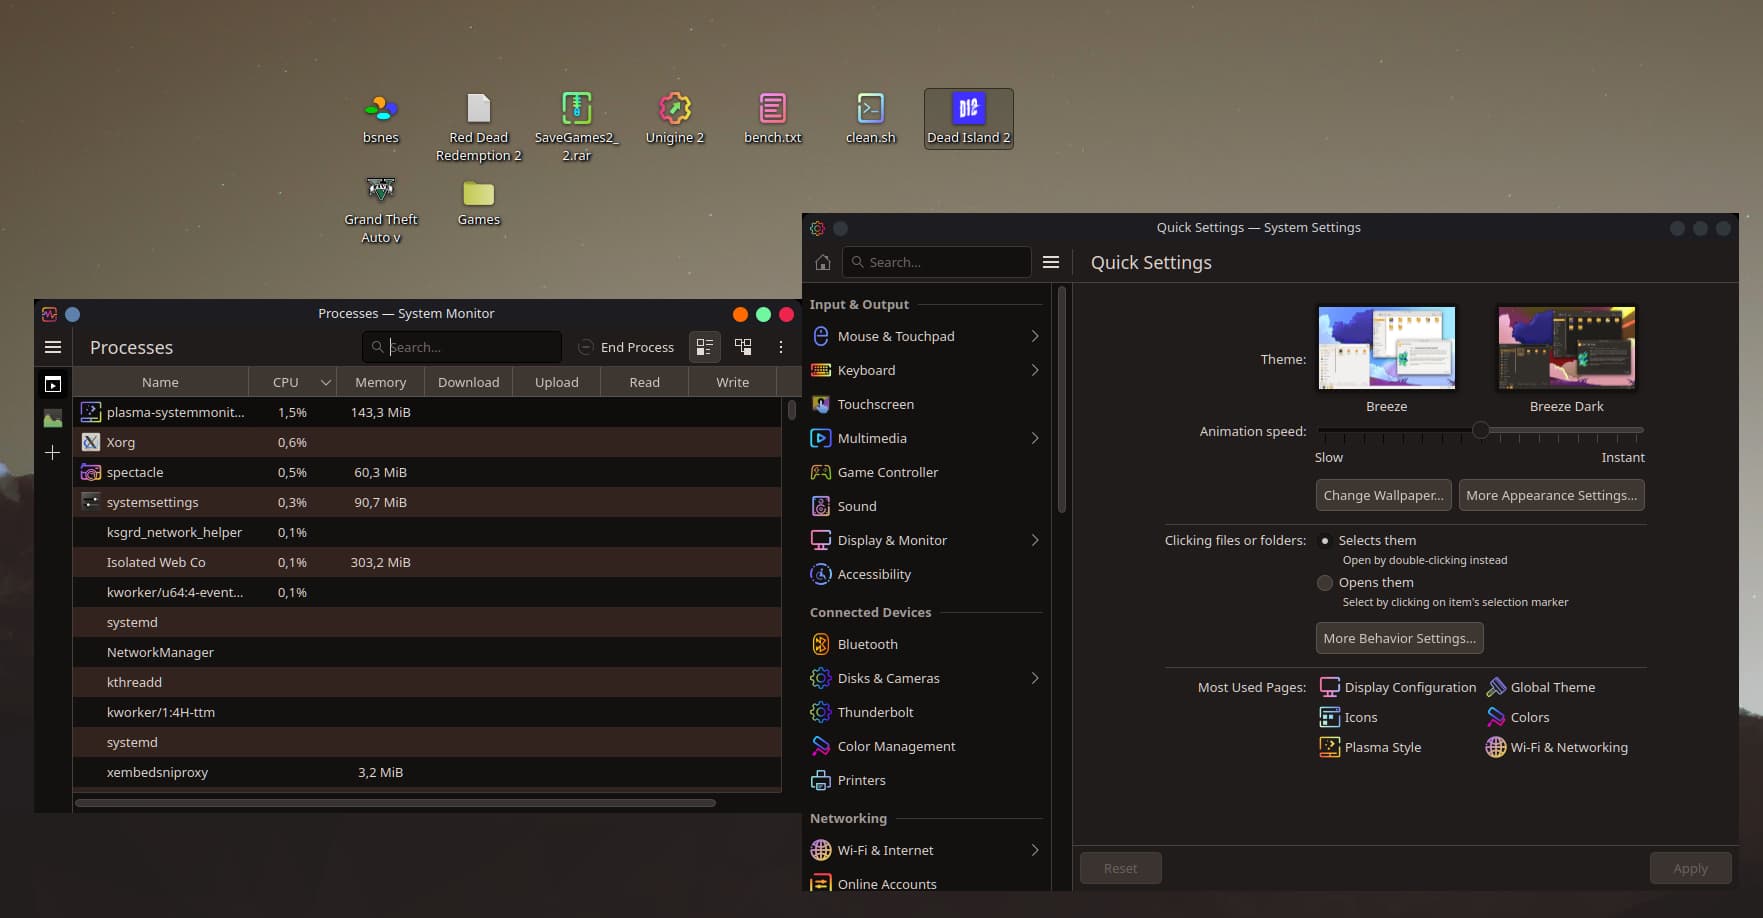Image resolution: width=1763 pixels, height=918 pixels.
Task: Open System Monitor overflow options menu
Action: (x=781, y=347)
